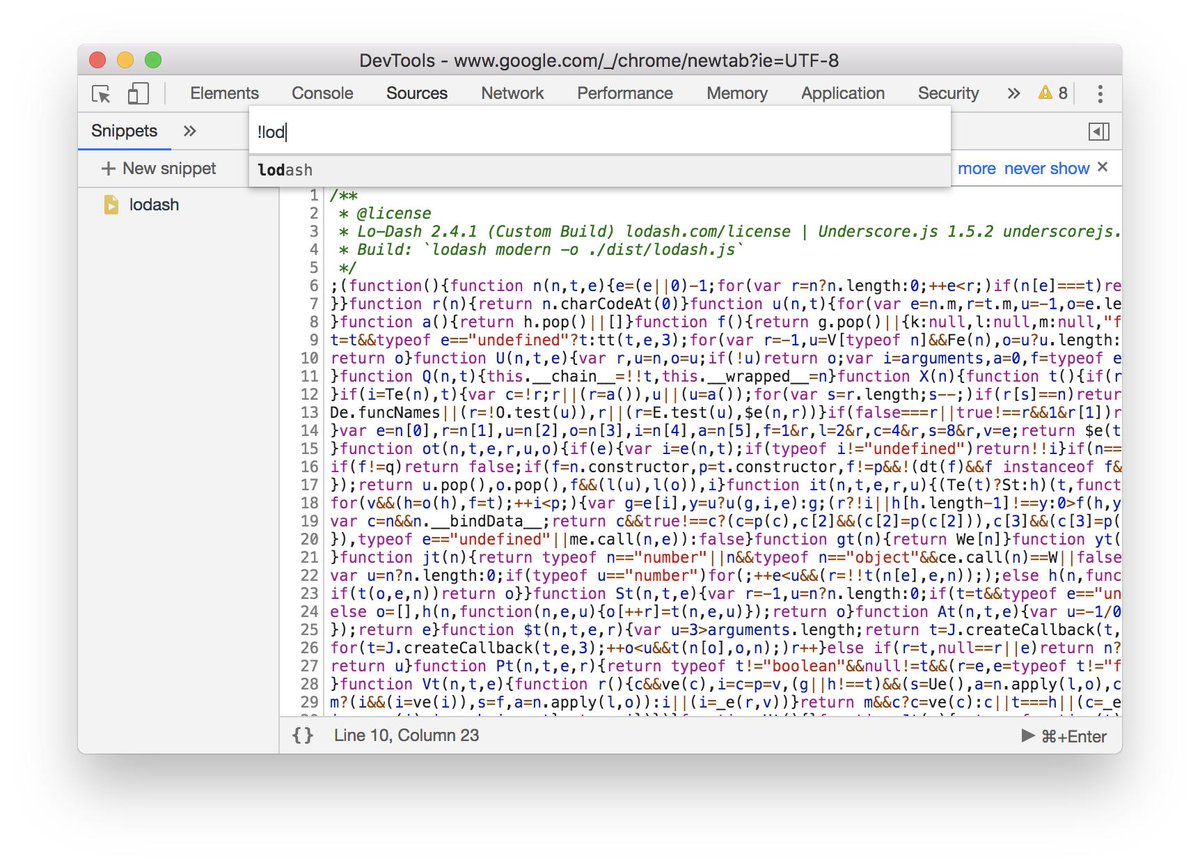Toggle the debugger sidebar pane icon
Screen dimensions: 1200x865
pyautogui.click(x=1099, y=132)
